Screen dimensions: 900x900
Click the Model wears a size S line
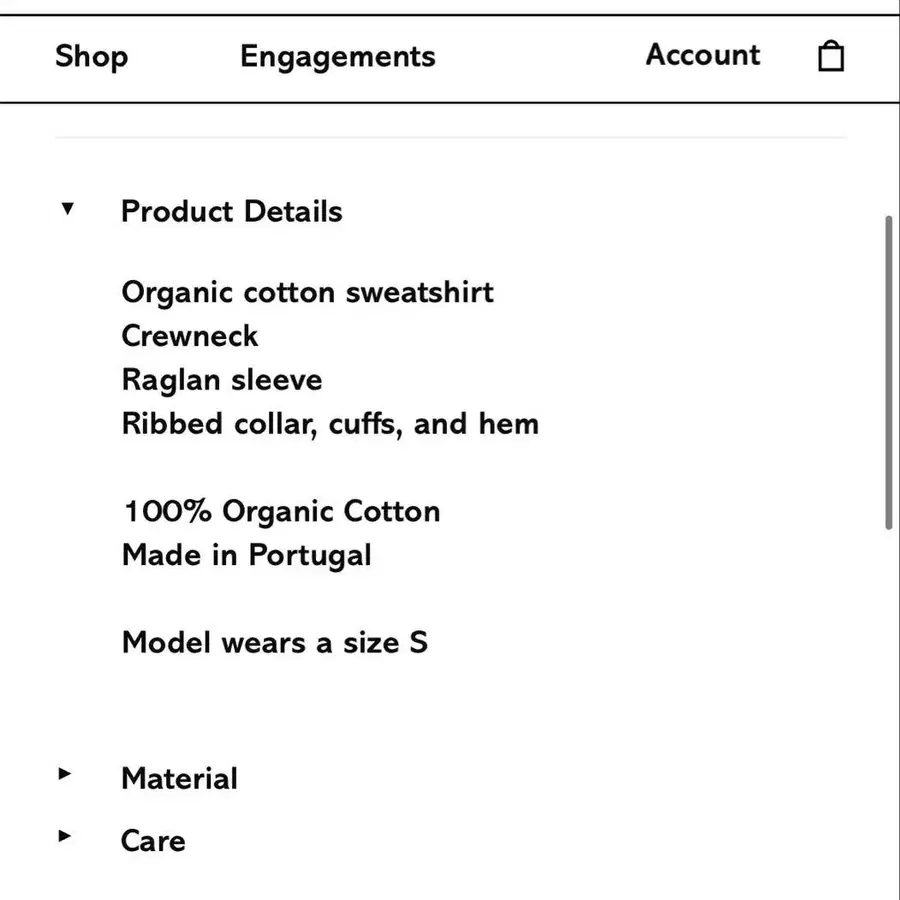coord(274,642)
